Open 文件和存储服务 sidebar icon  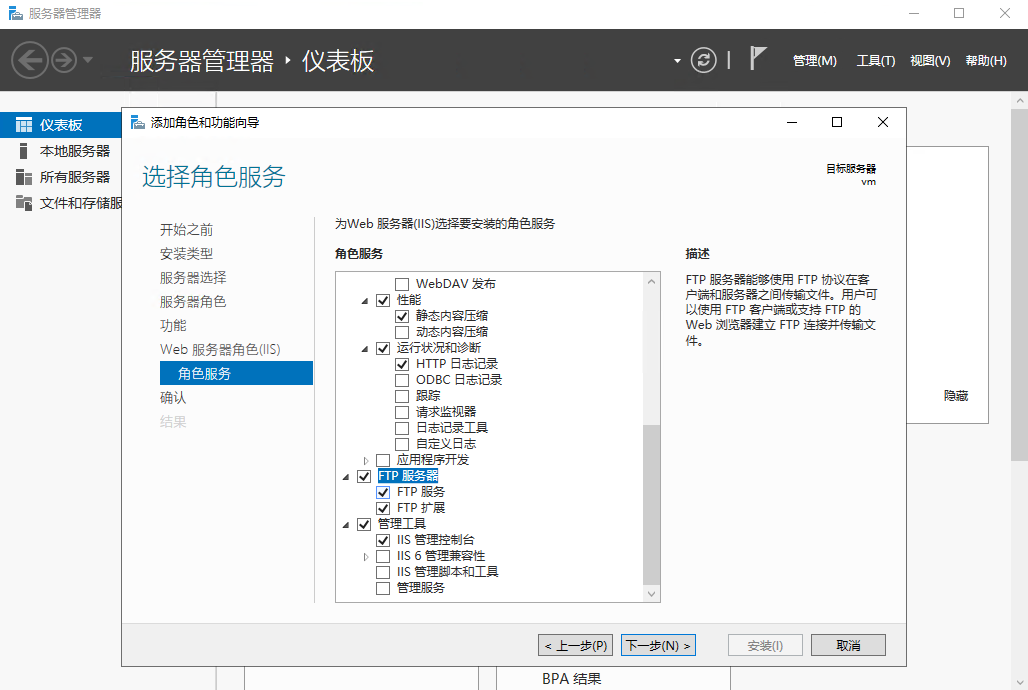pos(24,203)
